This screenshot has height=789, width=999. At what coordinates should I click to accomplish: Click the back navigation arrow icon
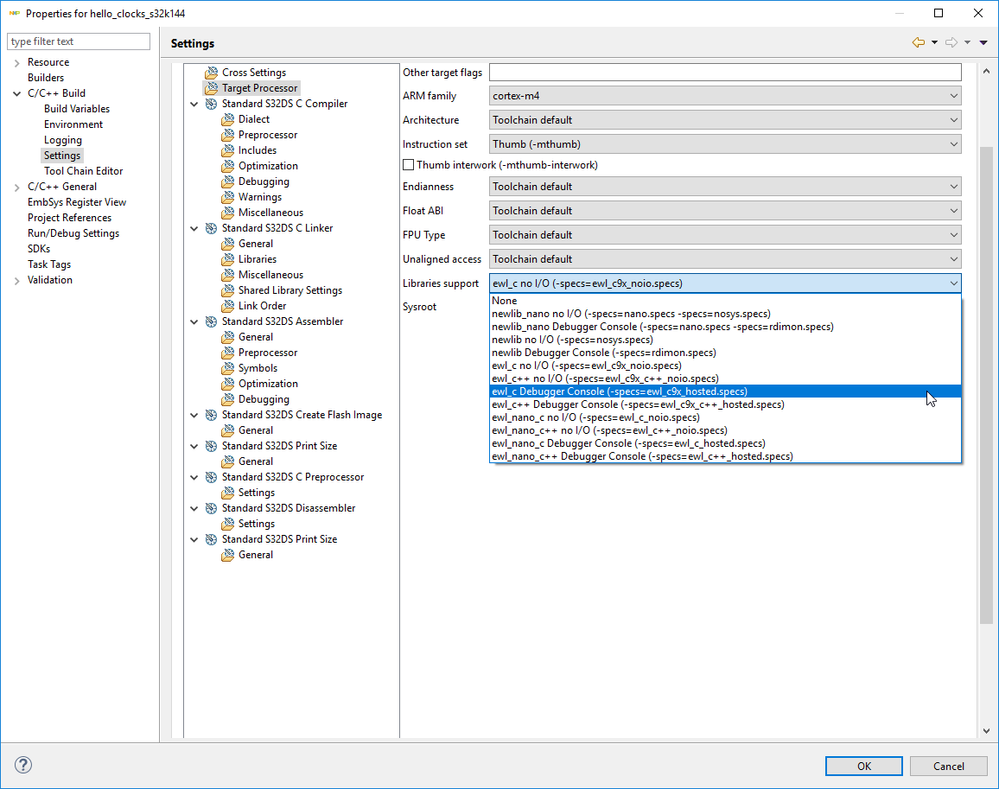point(917,42)
